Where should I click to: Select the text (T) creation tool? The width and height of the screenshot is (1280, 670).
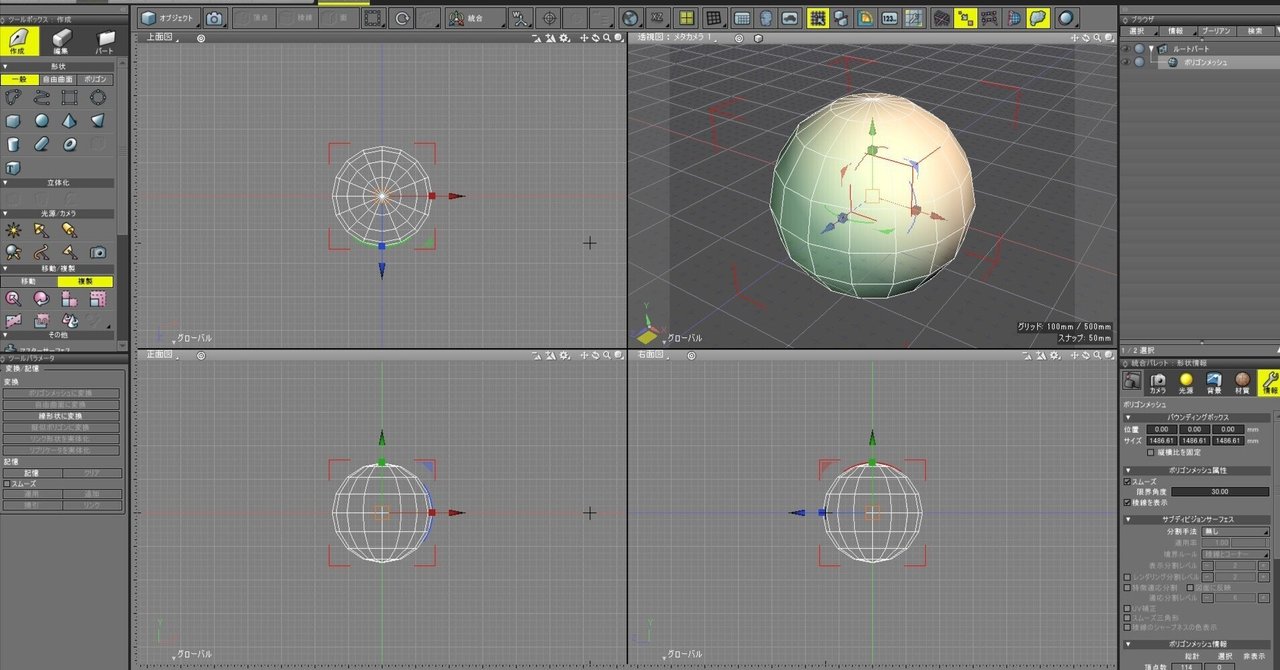click(12, 167)
